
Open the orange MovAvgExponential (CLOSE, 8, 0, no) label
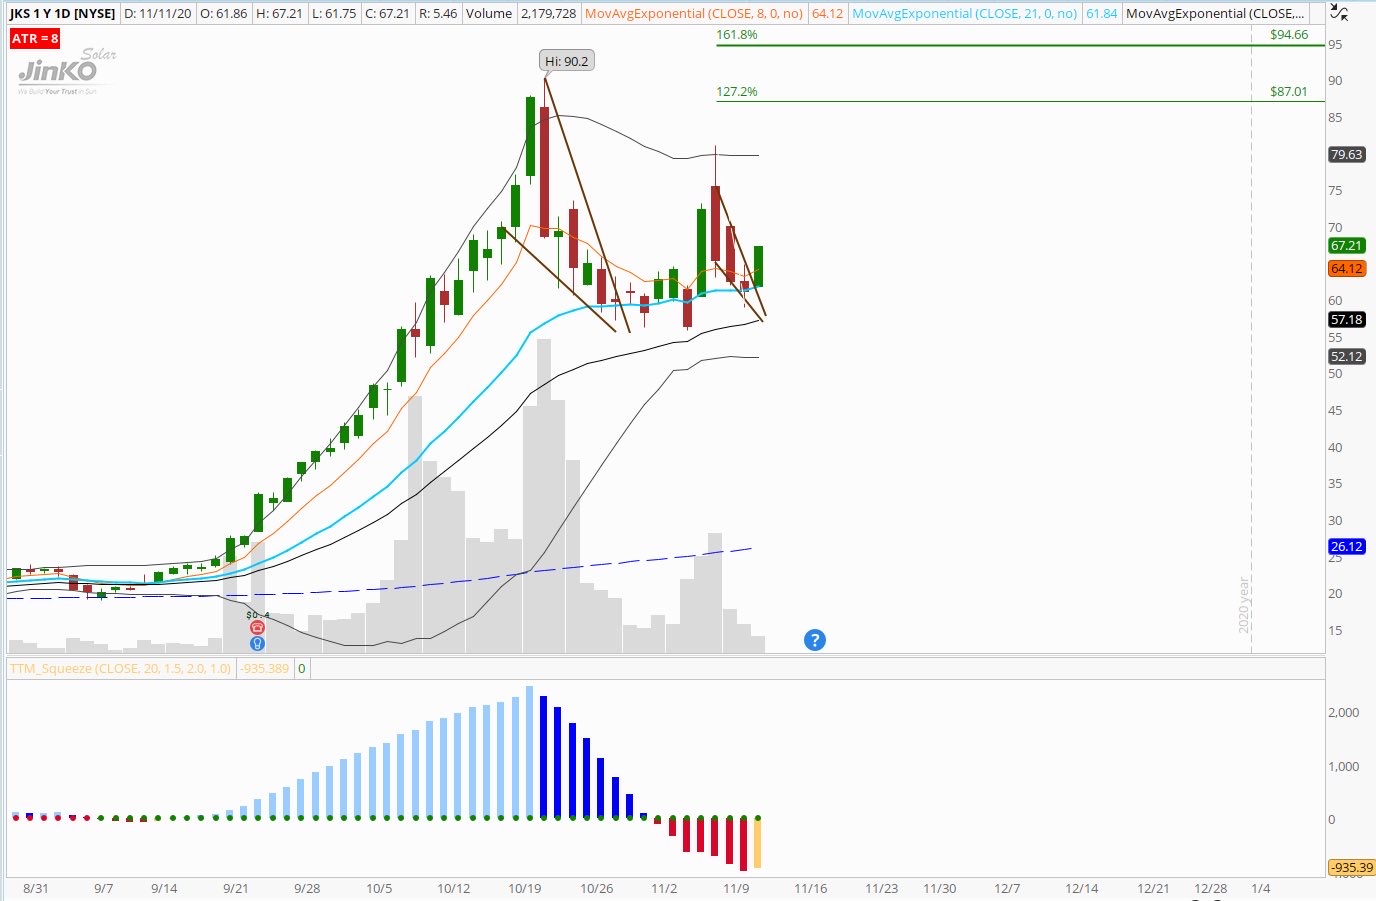694,13
